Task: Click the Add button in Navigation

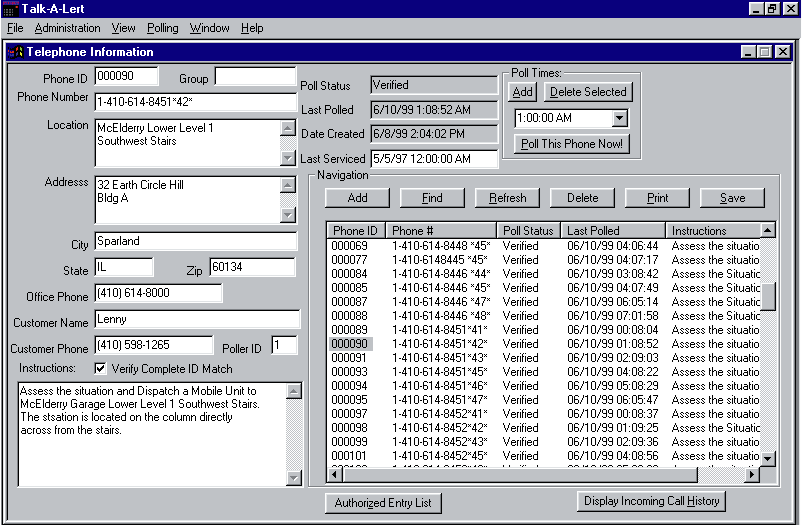Action: click(x=357, y=198)
